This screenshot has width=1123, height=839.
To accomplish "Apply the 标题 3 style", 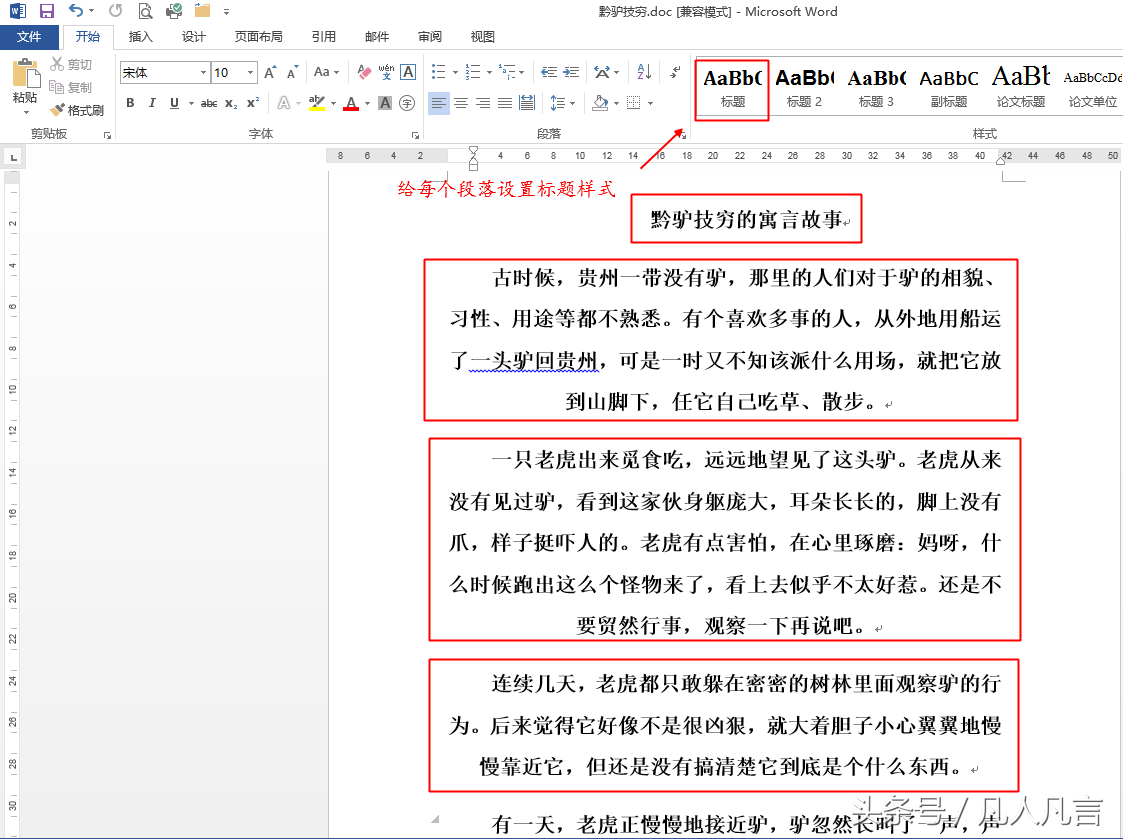I will [877, 88].
